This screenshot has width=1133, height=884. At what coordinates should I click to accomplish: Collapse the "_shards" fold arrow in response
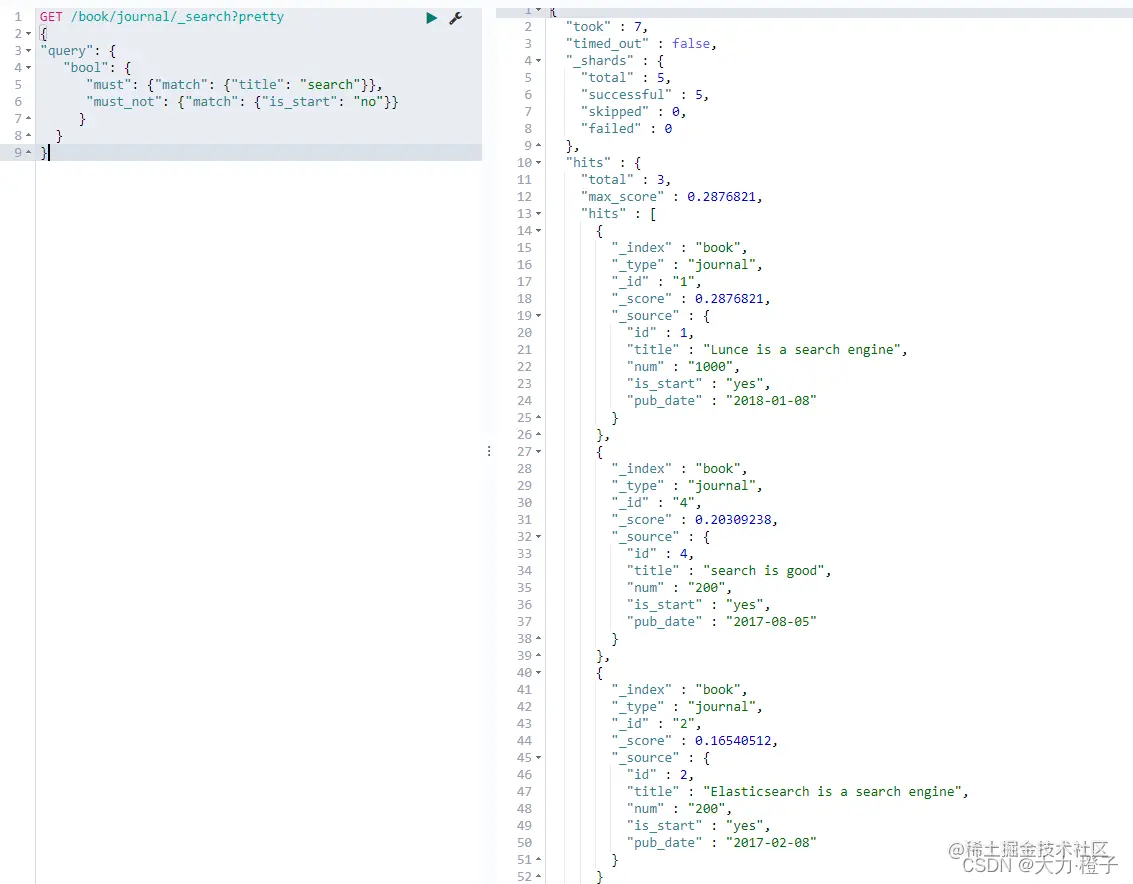coord(538,61)
